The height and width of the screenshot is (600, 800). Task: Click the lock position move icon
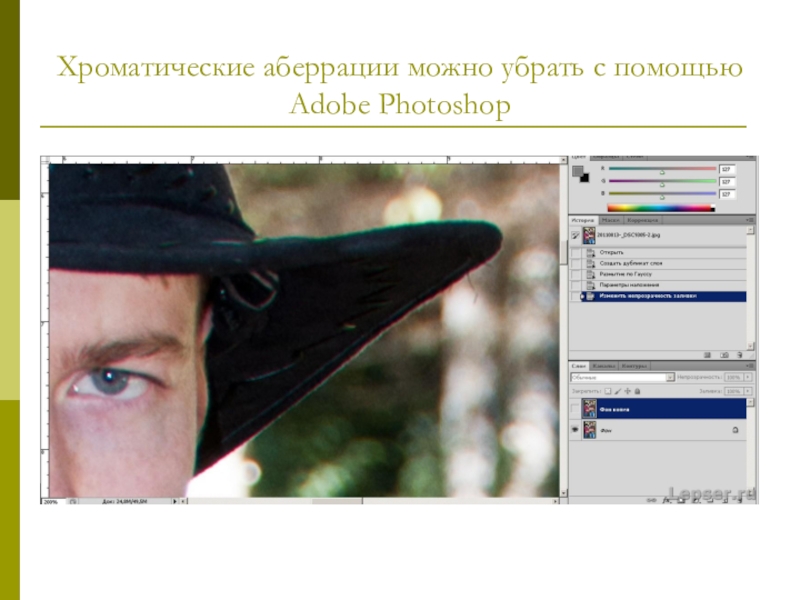627,390
